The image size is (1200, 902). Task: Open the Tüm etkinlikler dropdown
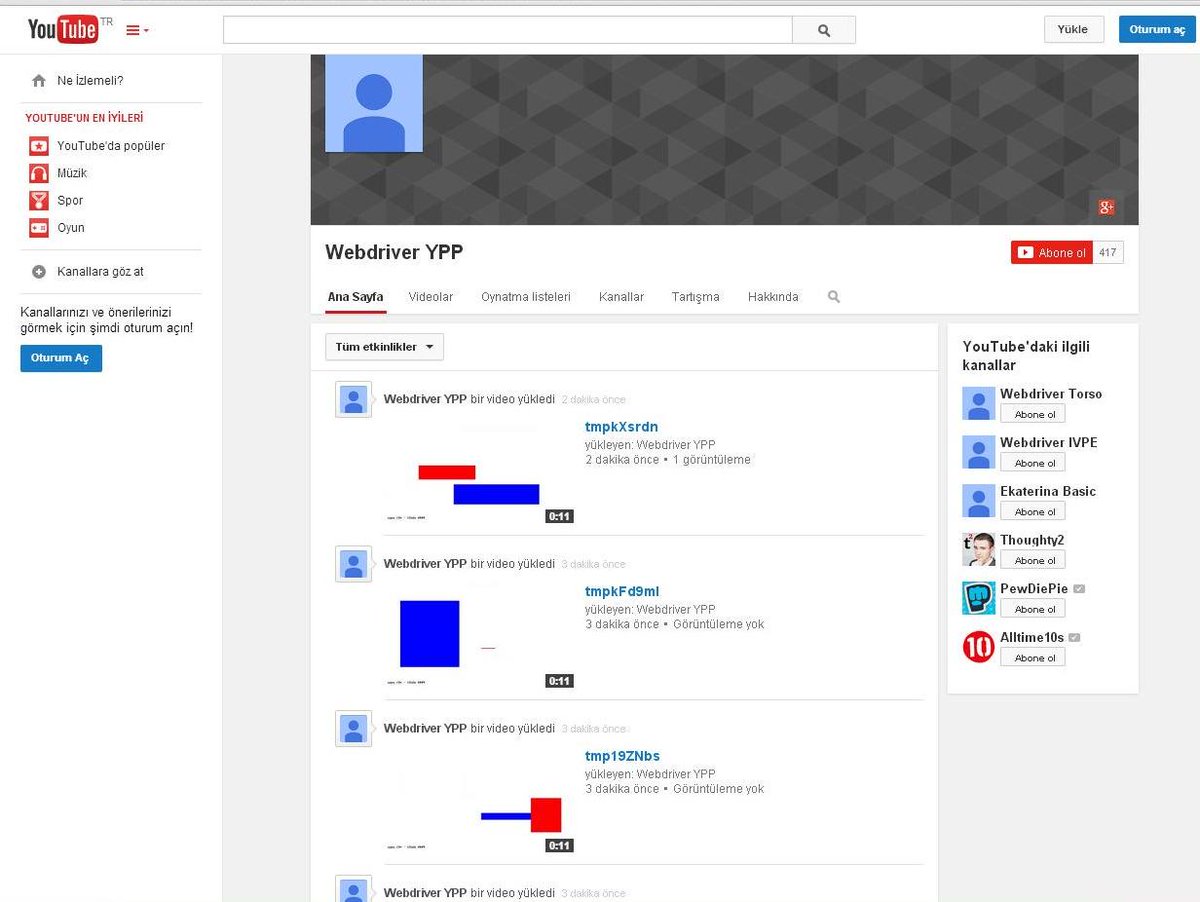(384, 347)
